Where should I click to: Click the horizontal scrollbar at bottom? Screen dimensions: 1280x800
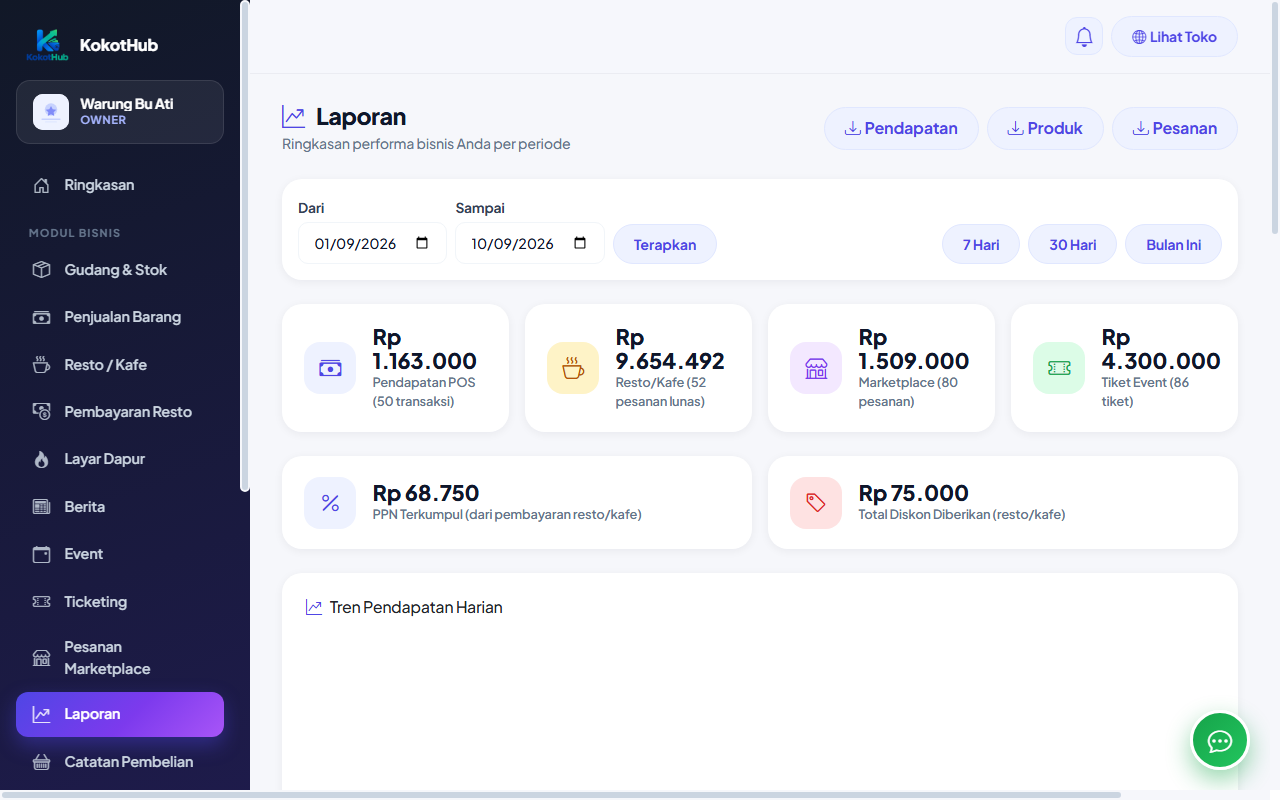tap(560, 795)
